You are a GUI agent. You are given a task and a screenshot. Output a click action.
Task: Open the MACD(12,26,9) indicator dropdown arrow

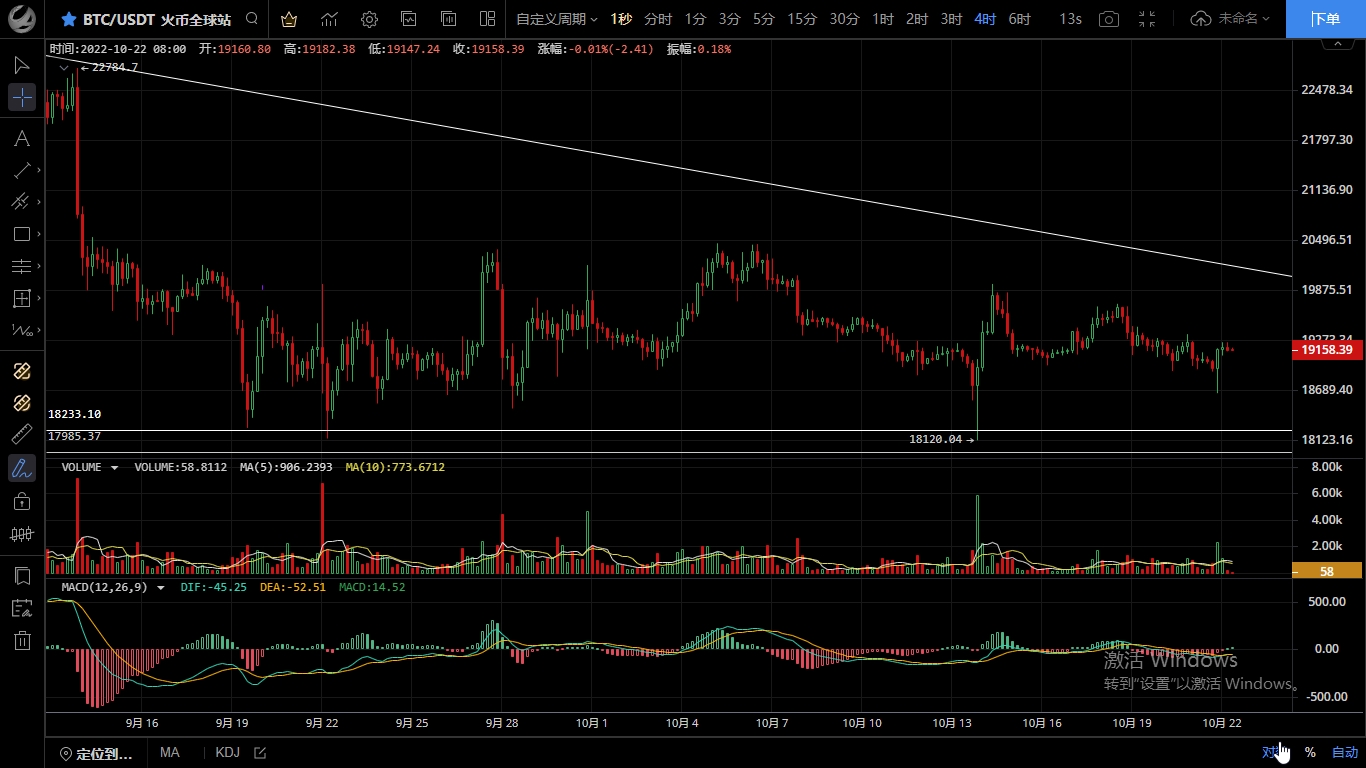point(160,587)
